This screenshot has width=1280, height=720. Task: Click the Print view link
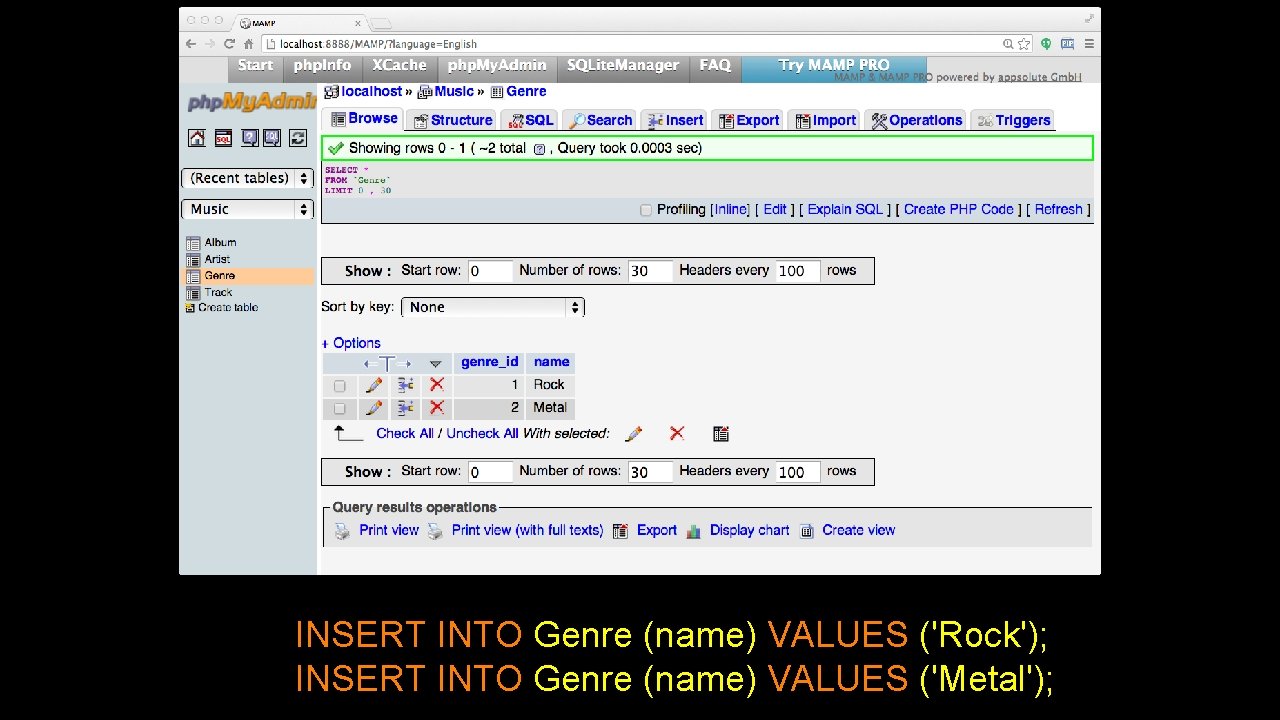coord(389,531)
